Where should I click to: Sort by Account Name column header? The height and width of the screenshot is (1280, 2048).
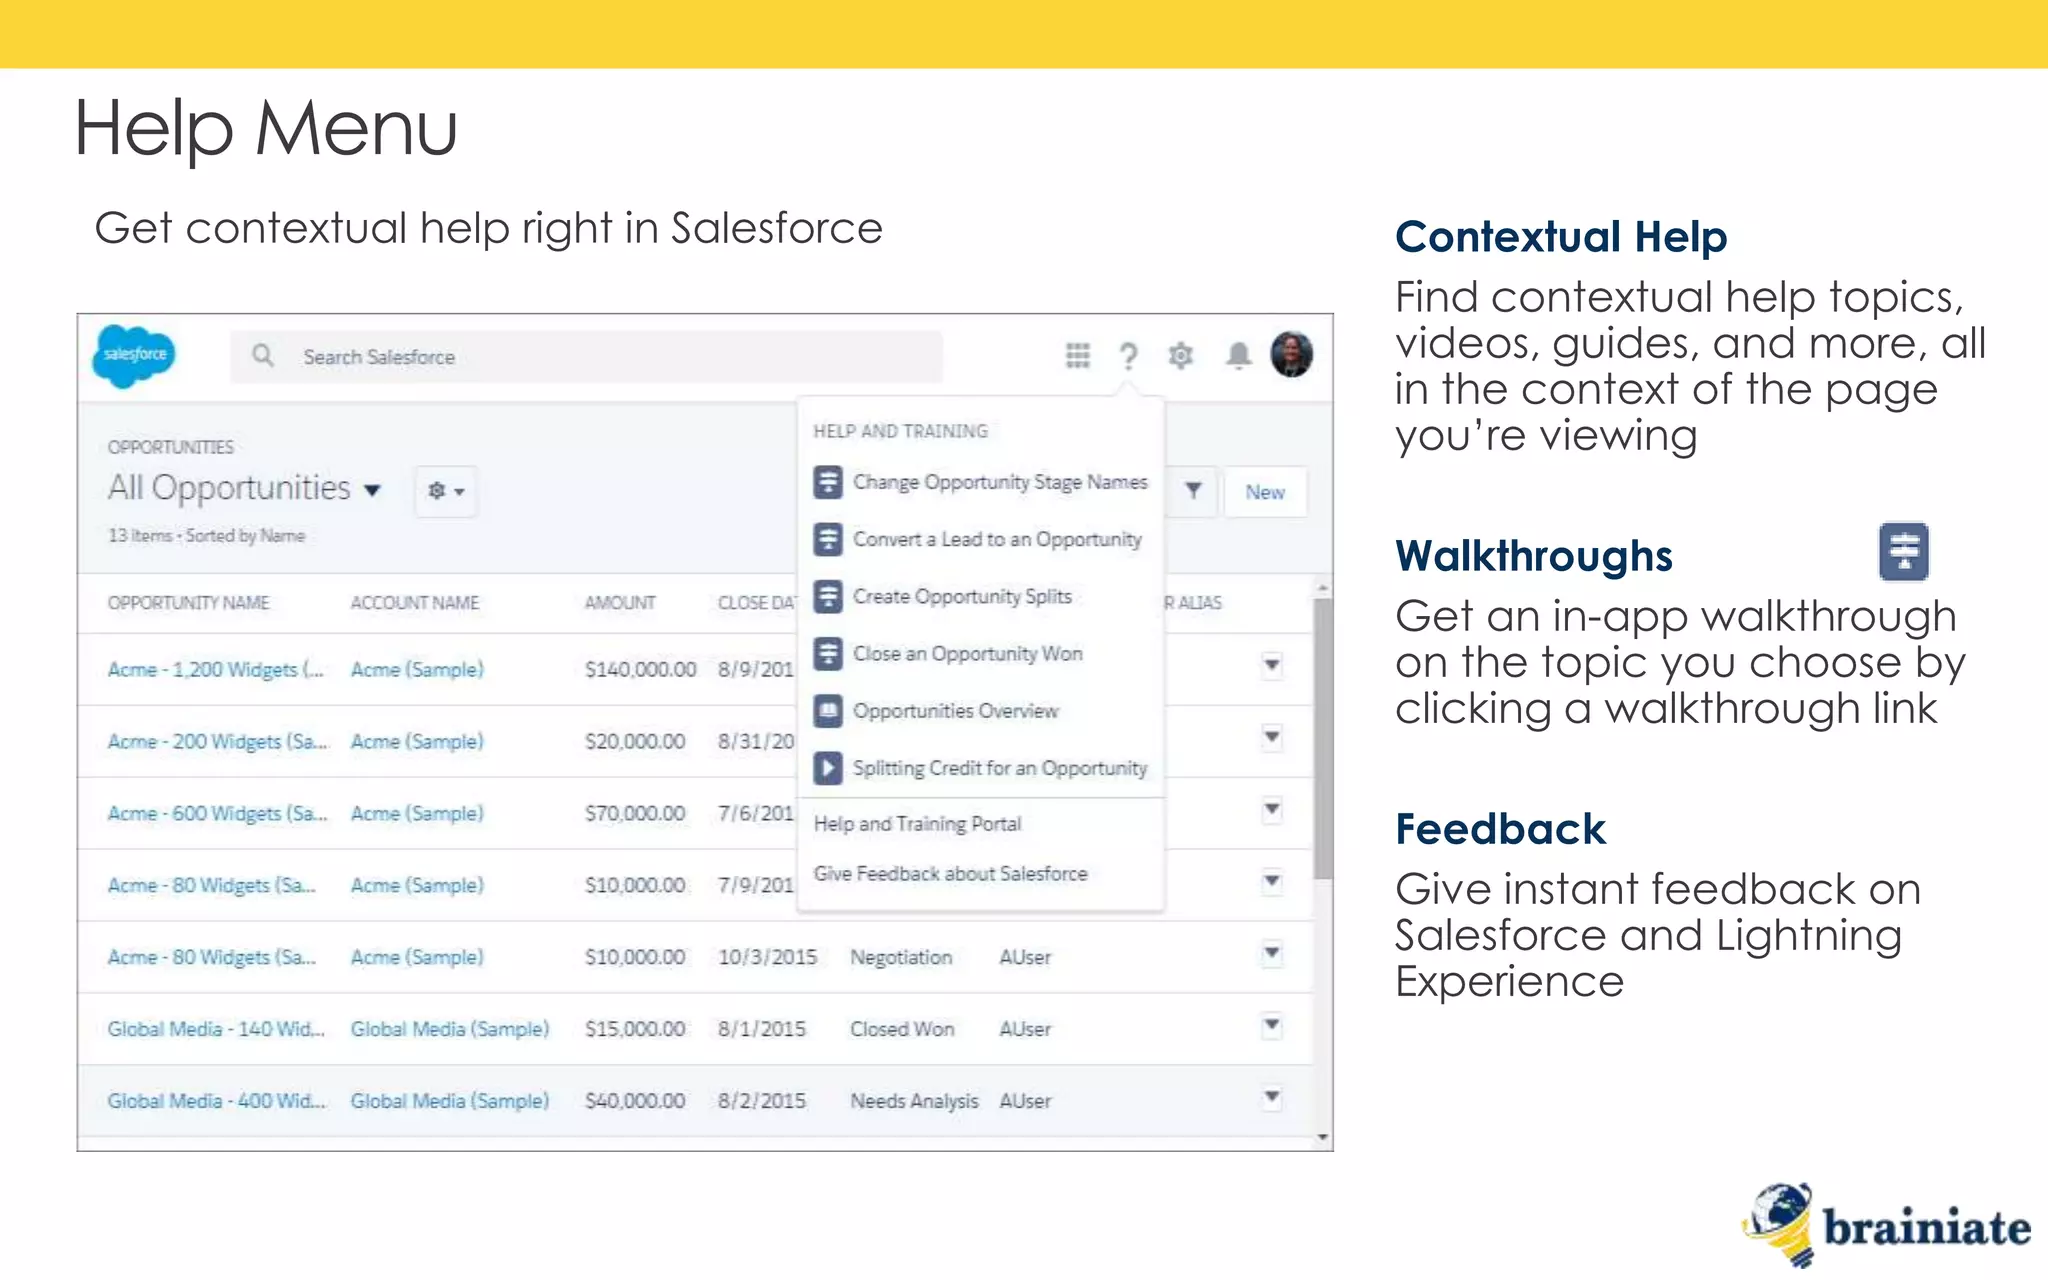coord(415,603)
